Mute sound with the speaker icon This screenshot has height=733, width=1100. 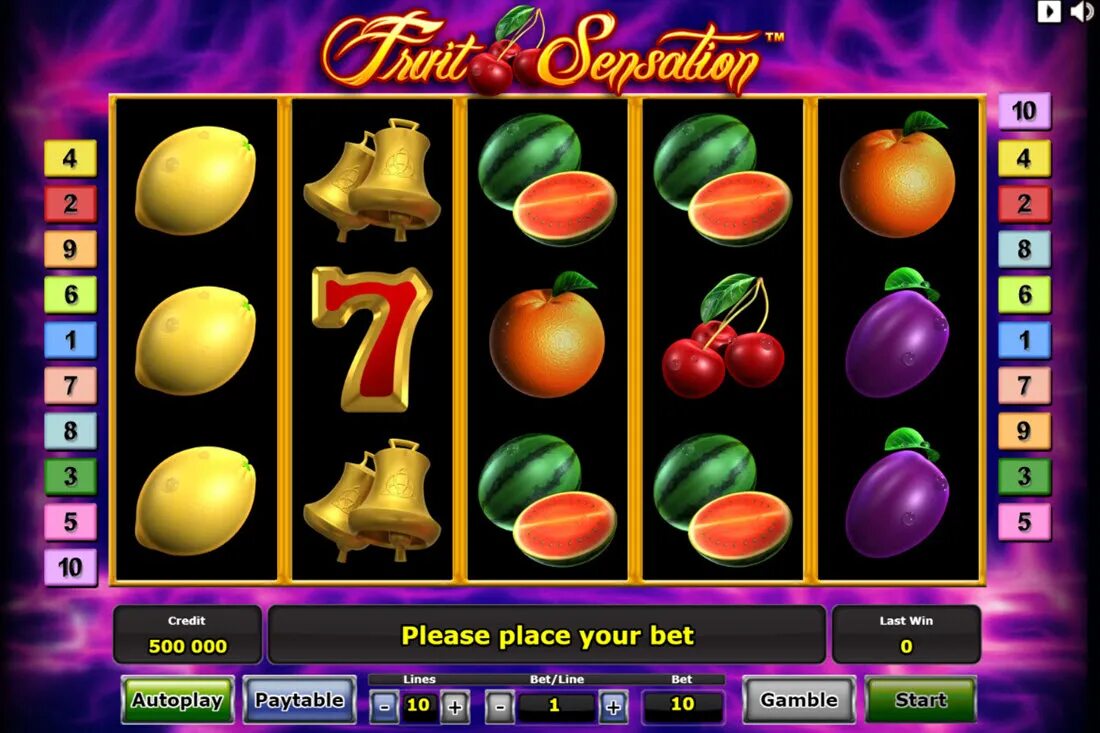click(1082, 11)
